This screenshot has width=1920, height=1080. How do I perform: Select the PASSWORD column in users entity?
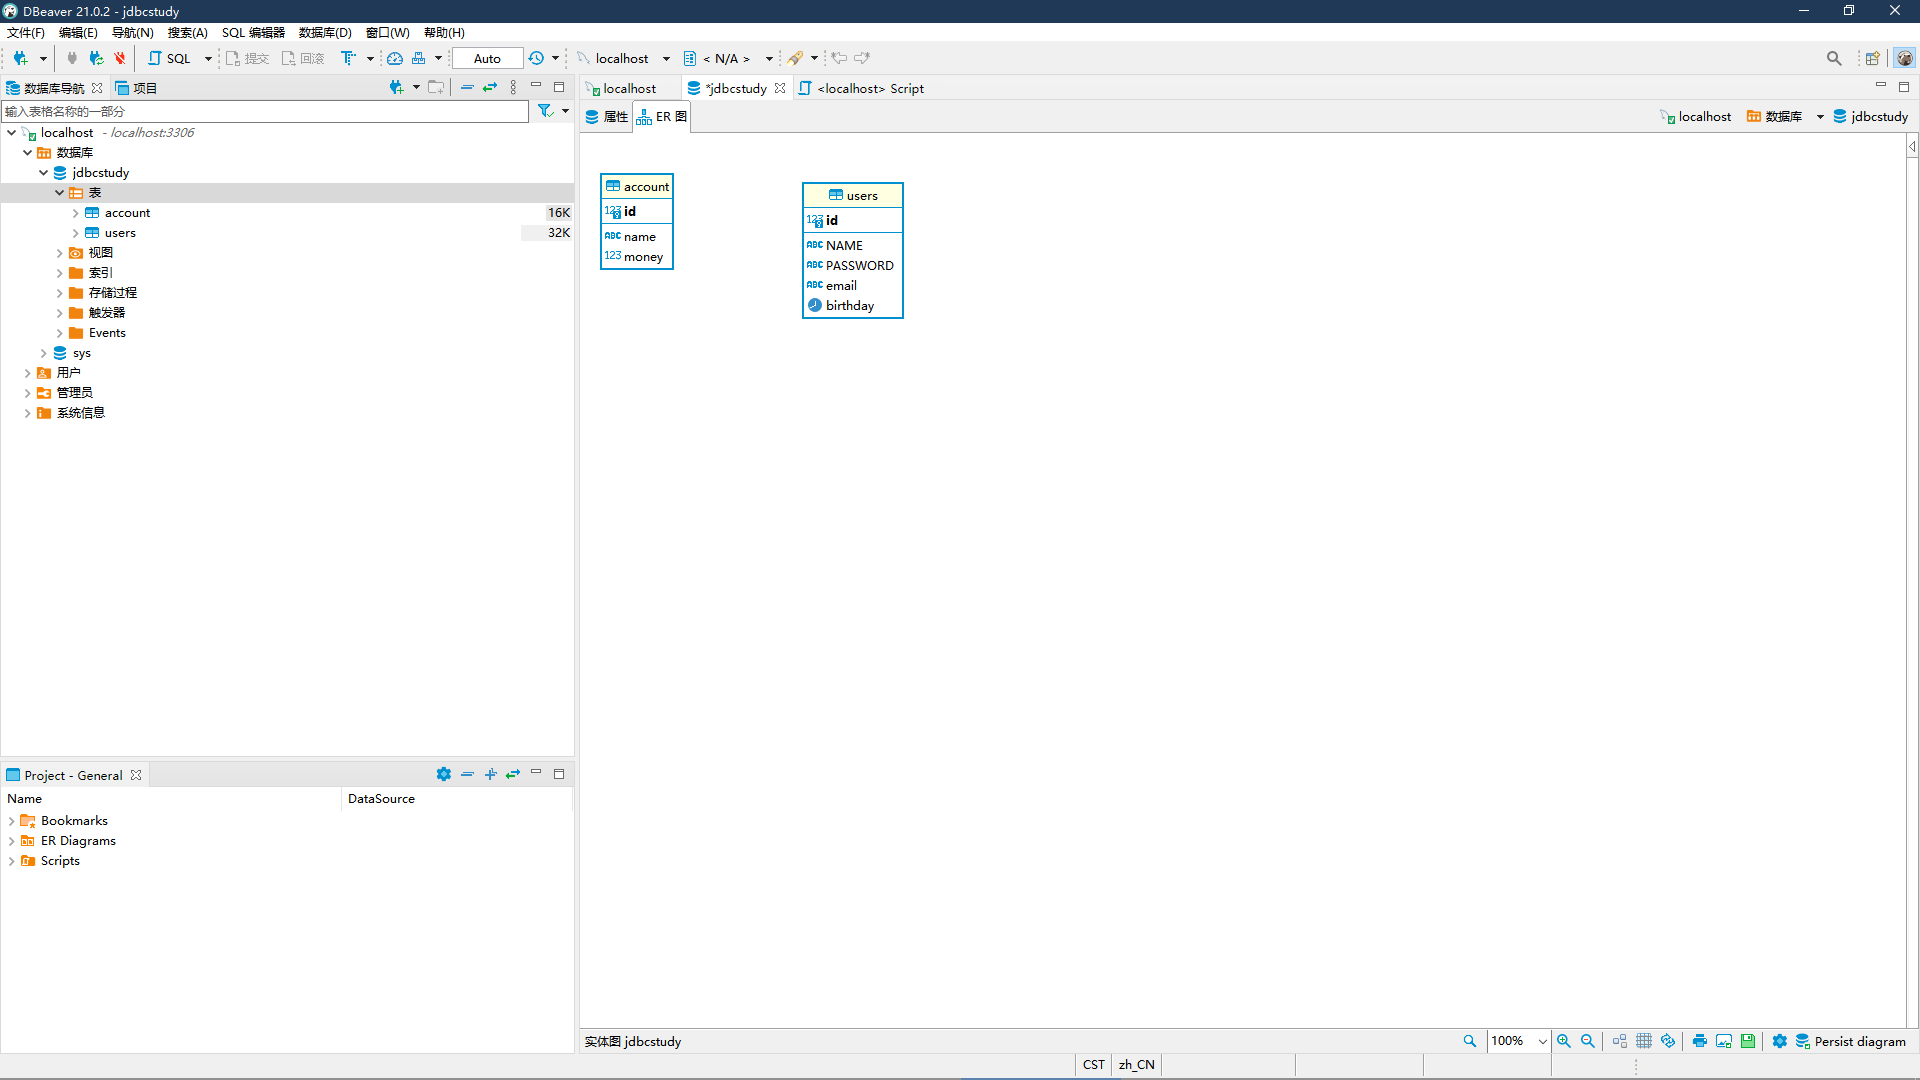(x=853, y=265)
